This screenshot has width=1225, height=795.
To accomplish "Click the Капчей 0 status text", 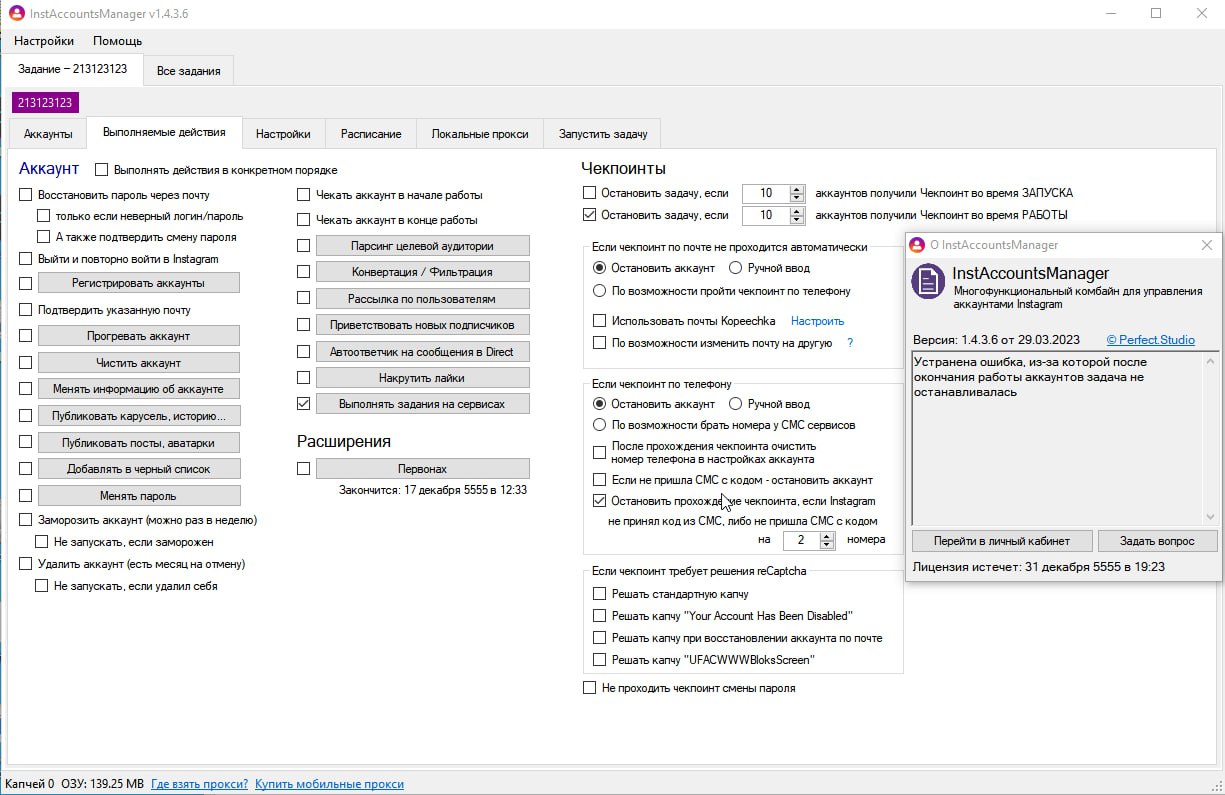I will pos(30,784).
